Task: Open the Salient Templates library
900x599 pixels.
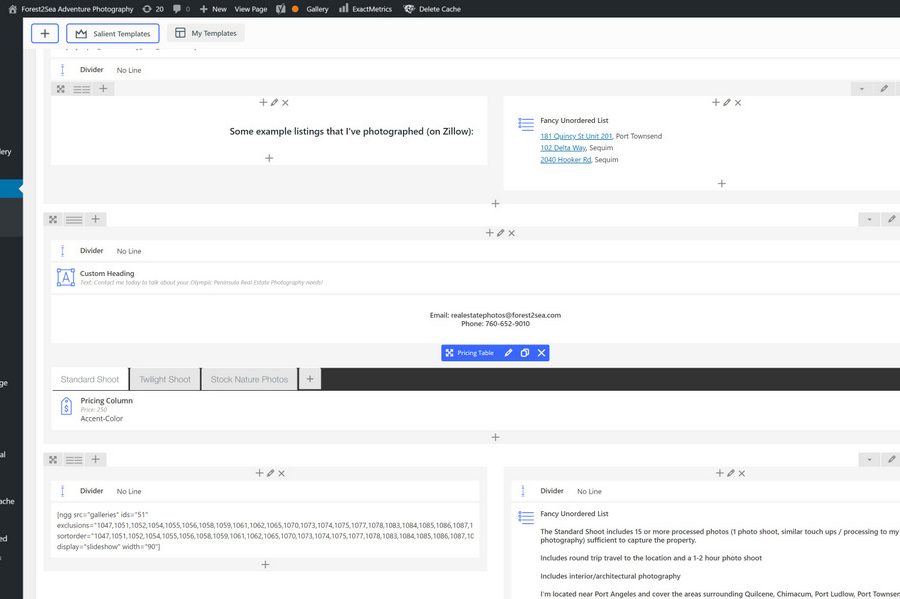Action: [112, 33]
